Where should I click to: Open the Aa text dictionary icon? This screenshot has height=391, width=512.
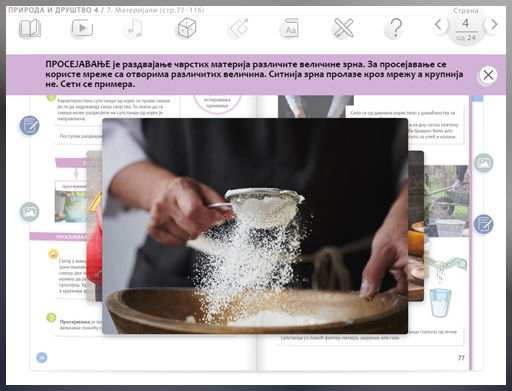290,28
